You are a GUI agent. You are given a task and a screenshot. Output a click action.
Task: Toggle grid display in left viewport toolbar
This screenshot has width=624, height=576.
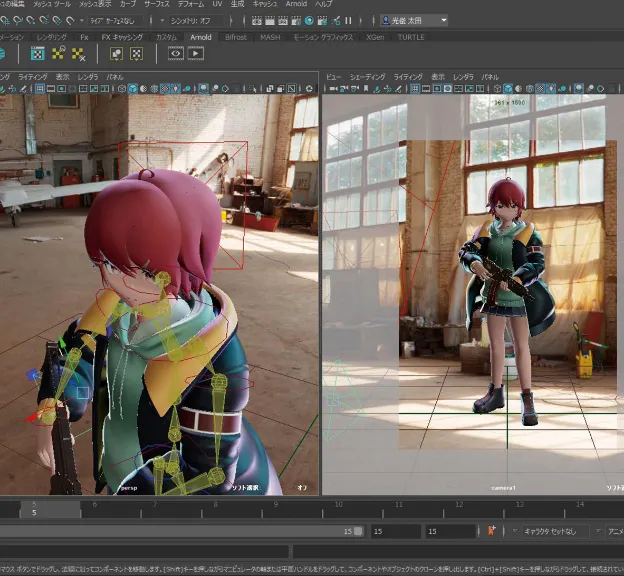(40, 89)
